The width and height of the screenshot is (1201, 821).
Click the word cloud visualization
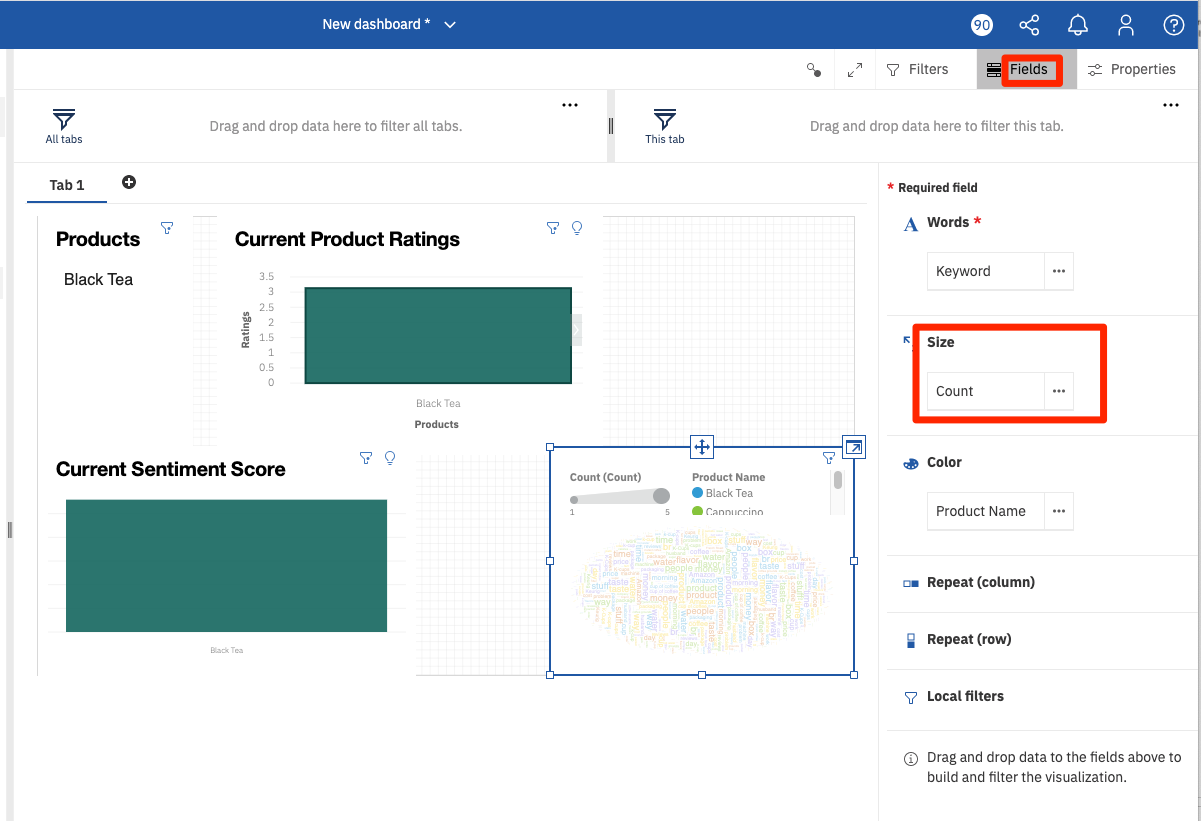click(702, 590)
